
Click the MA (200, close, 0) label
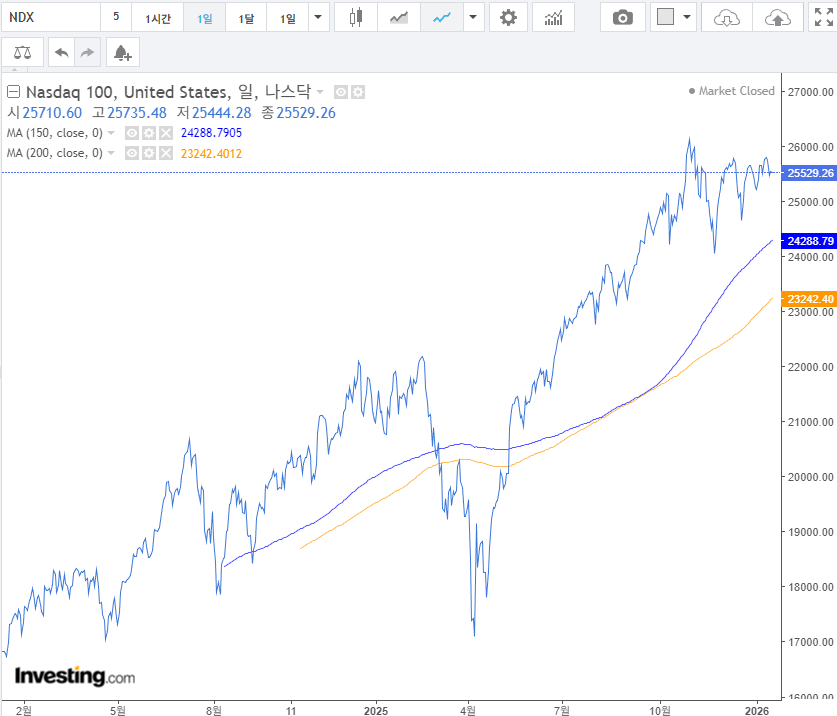[x=54, y=153]
